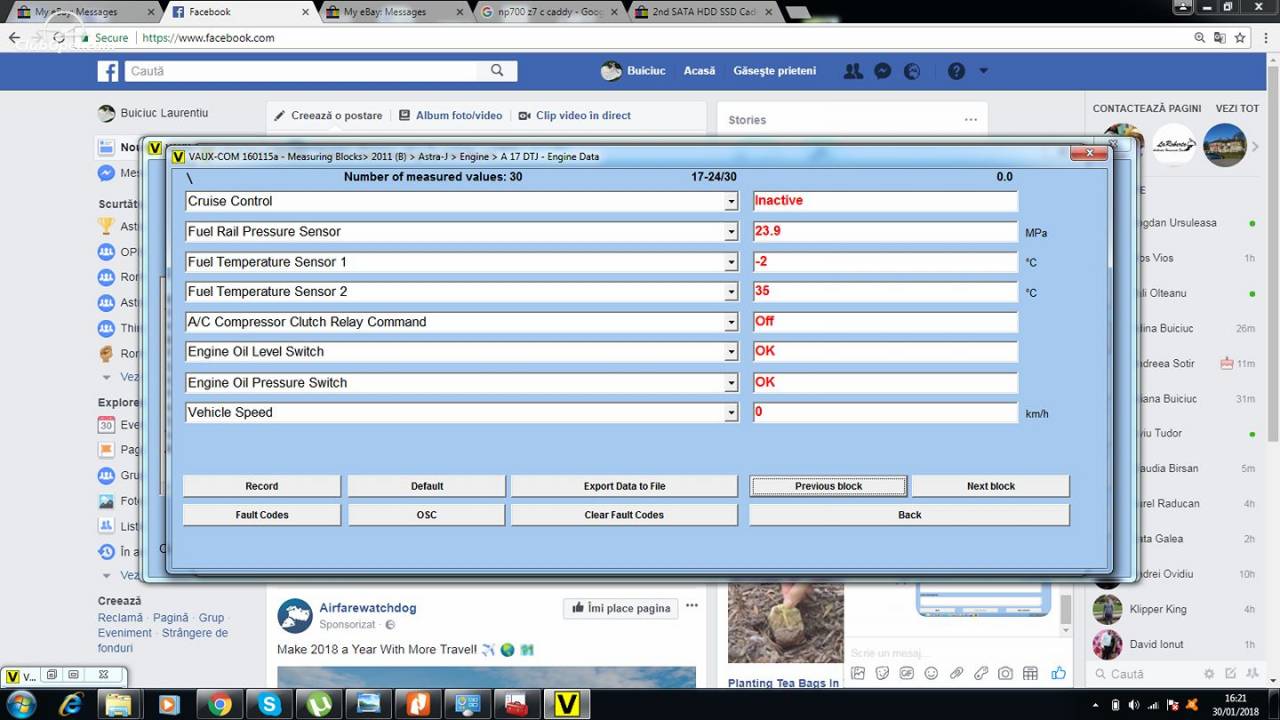Click the Facebook search box
Viewport: 1280px width, 720px height.
click(x=302, y=71)
